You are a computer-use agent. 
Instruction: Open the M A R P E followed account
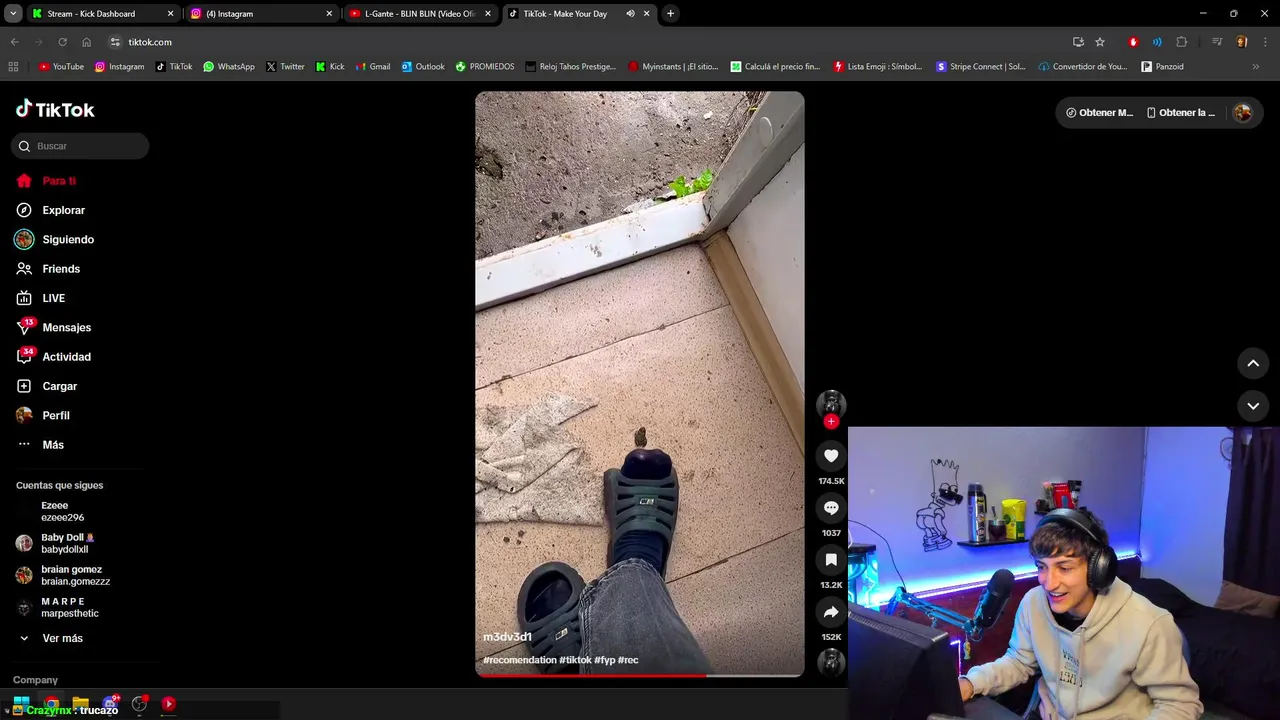70,607
